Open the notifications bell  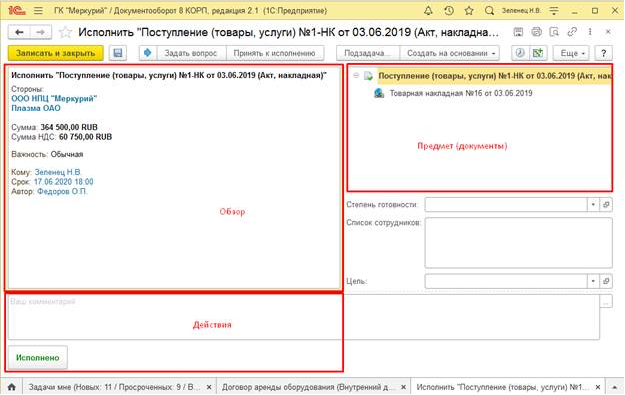pyautogui.click(x=428, y=11)
